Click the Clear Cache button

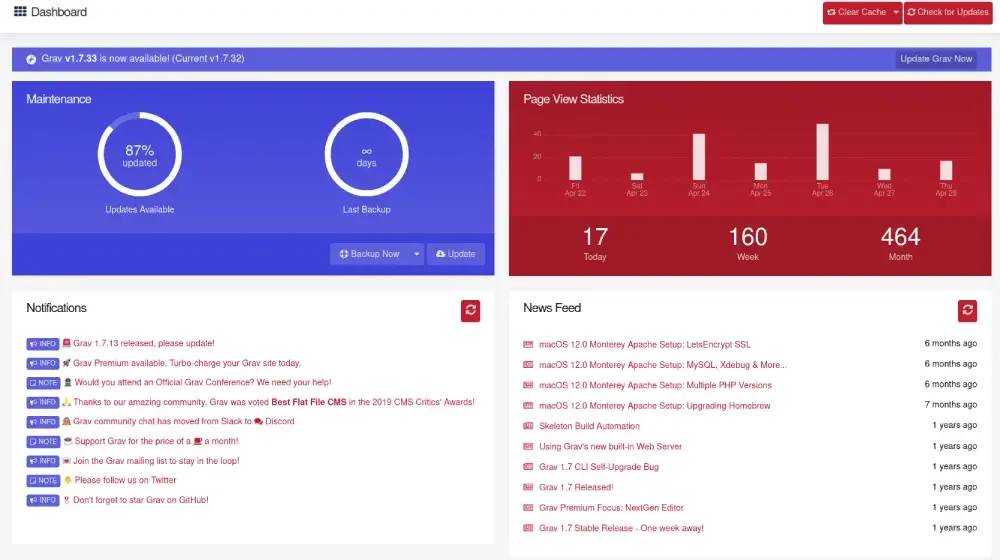point(856,12)
